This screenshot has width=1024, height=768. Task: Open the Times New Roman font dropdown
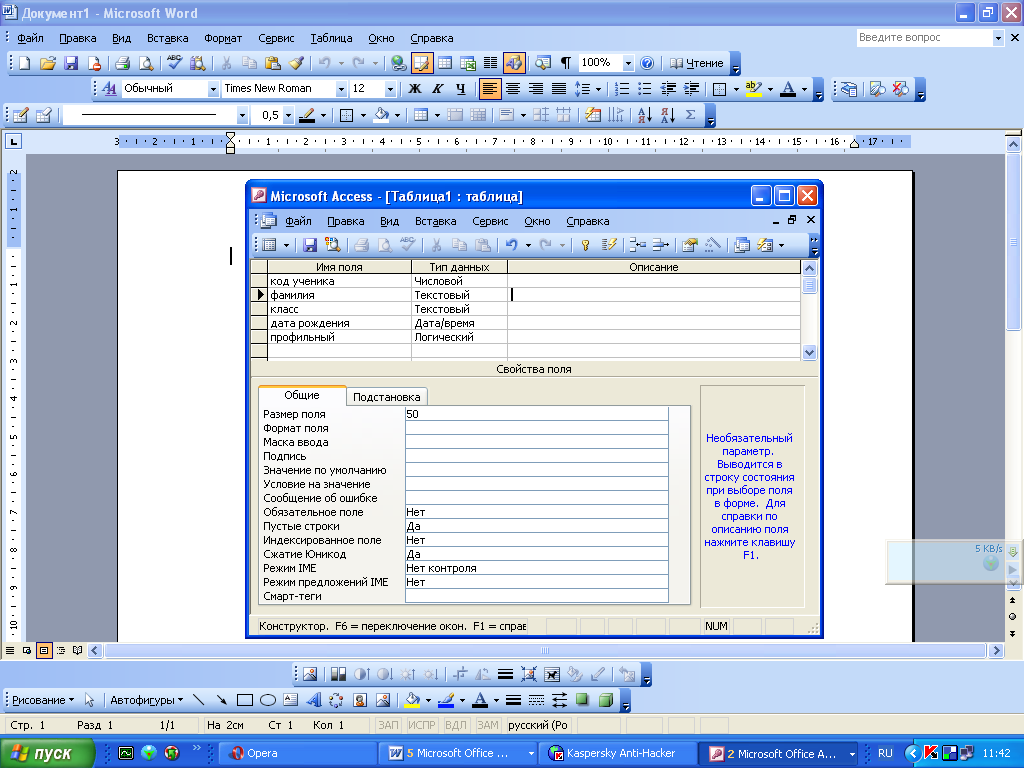click(x=341, y=89)
